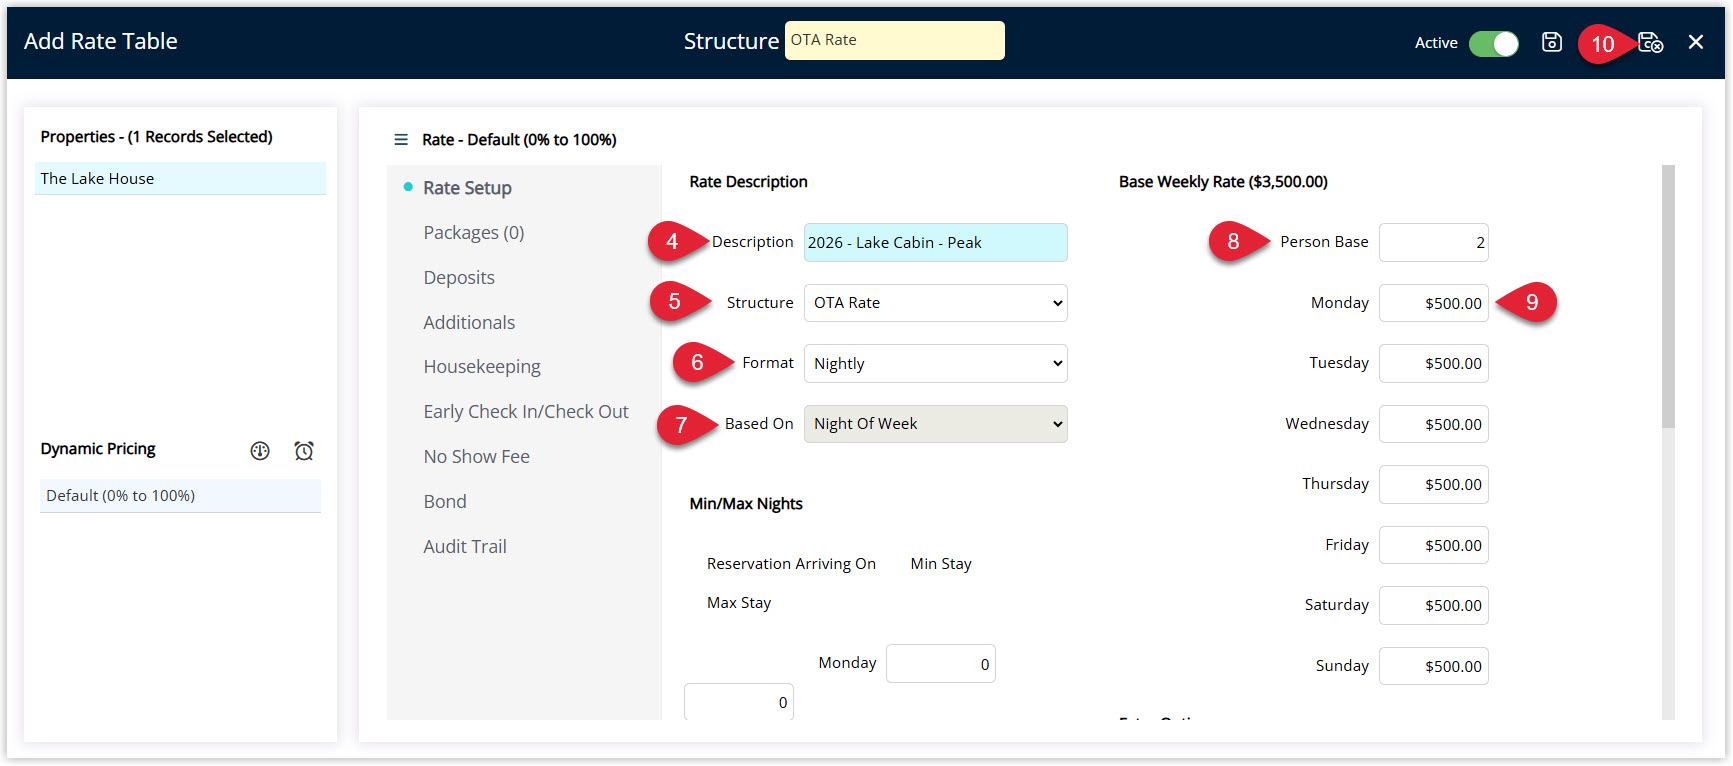Toggle the Active switch off
1733x766 pixels.
1494,43
